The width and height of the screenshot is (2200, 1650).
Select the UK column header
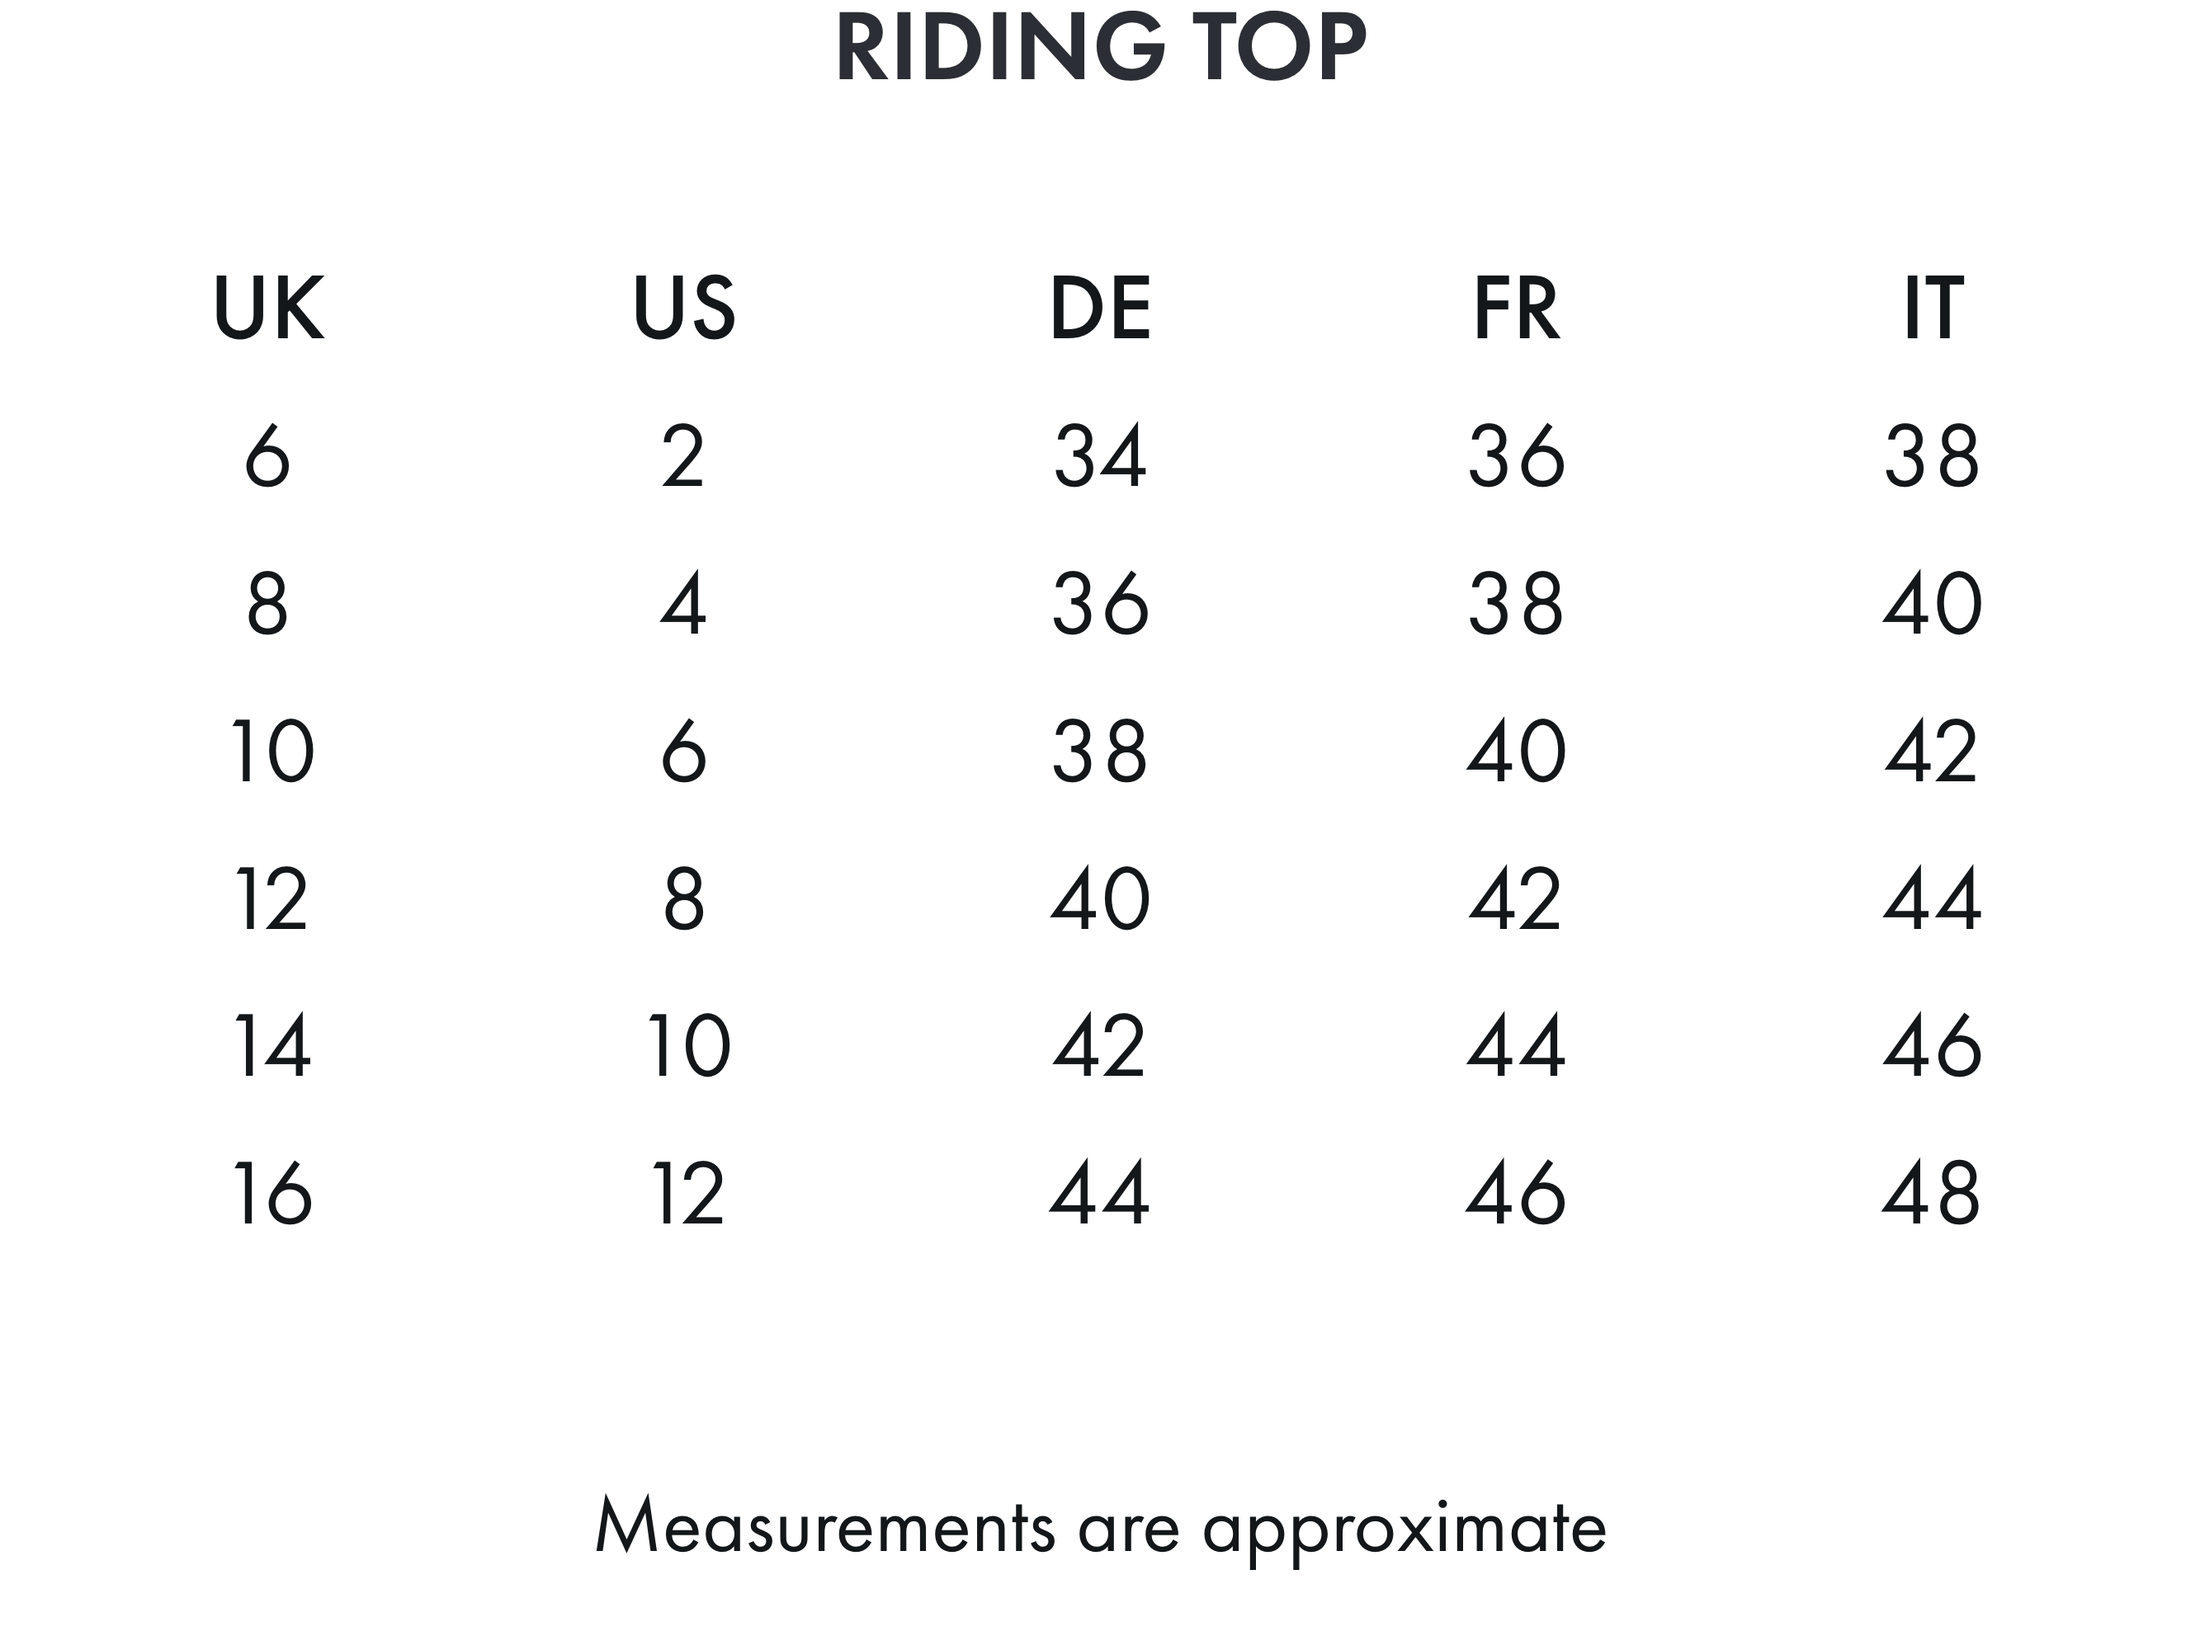tap(268, 308)
